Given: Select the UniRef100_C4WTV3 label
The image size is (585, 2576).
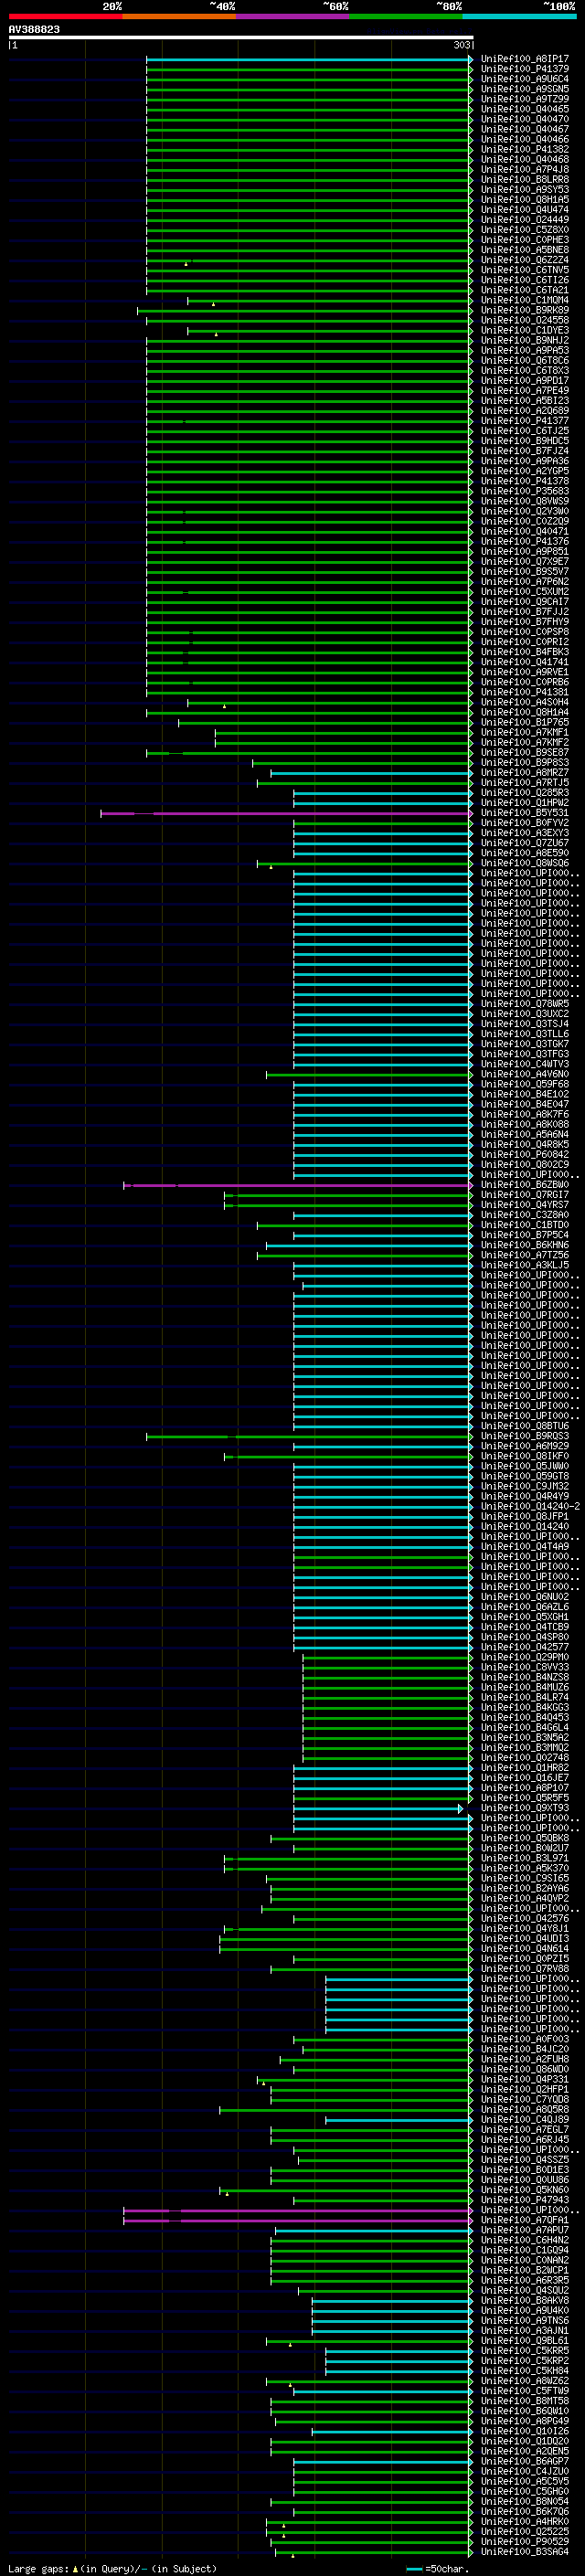Looking at the screenshot, I should pyautogui.click(x=525, y=1064).
